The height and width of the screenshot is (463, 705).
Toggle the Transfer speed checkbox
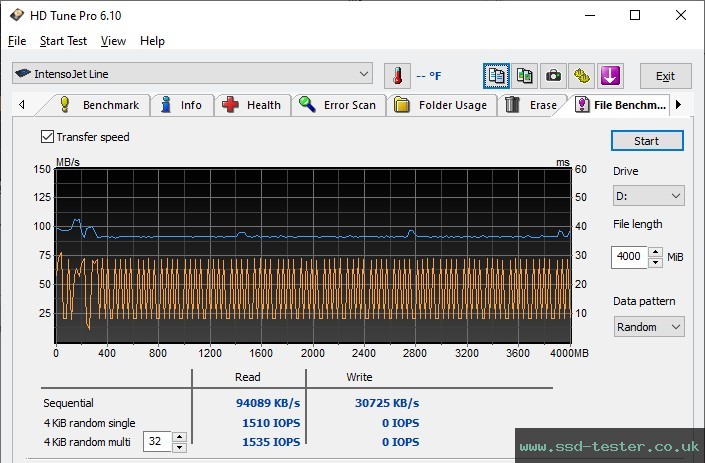pyautogui.click(x=47, y=137)
